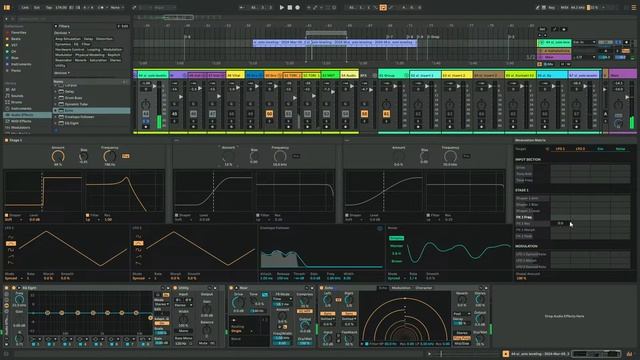Image resolution: width=640 pixels, height=360 pixels.
Task: Go back using the browser's back arrow
Action: [x=6, y=19]
